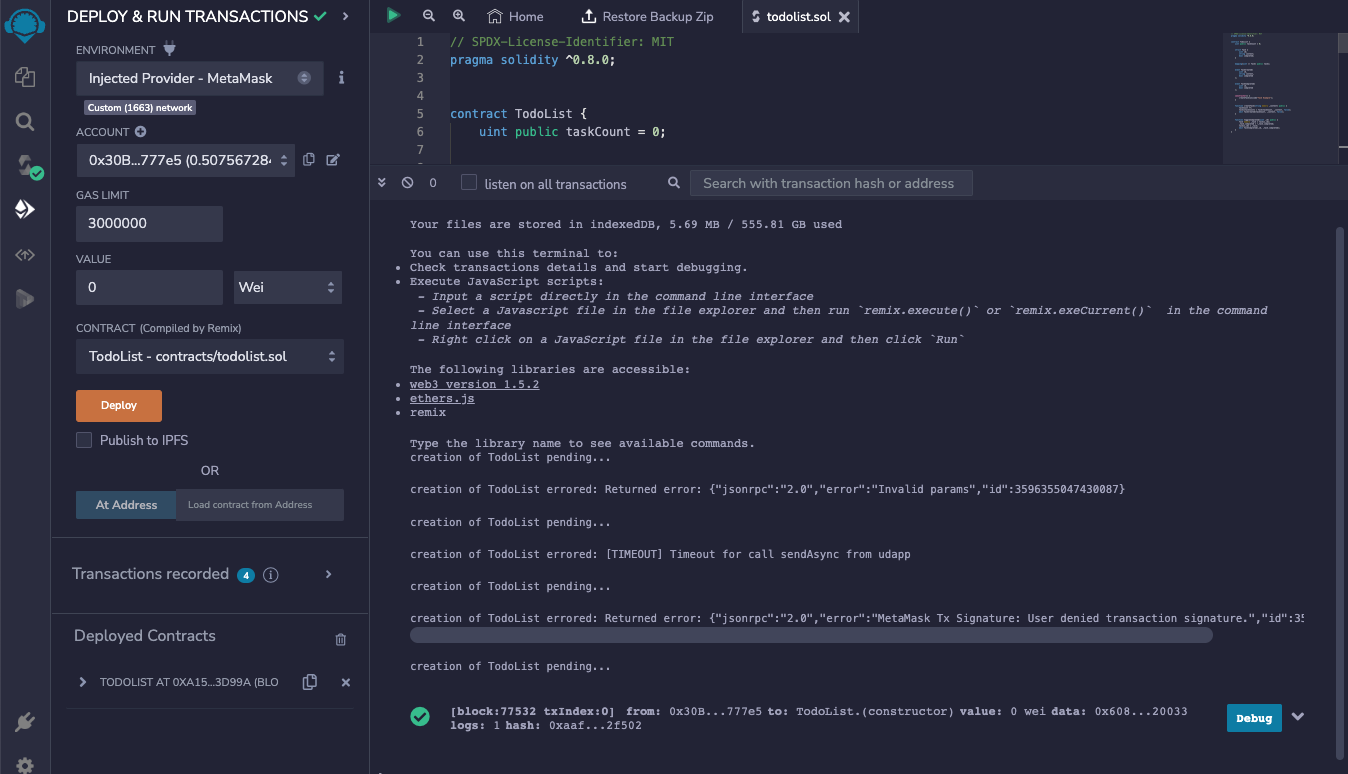Open the File explorer sidebar icon
The height and width of the screenshot is (774, 1348).
click(x=25, y=77)
